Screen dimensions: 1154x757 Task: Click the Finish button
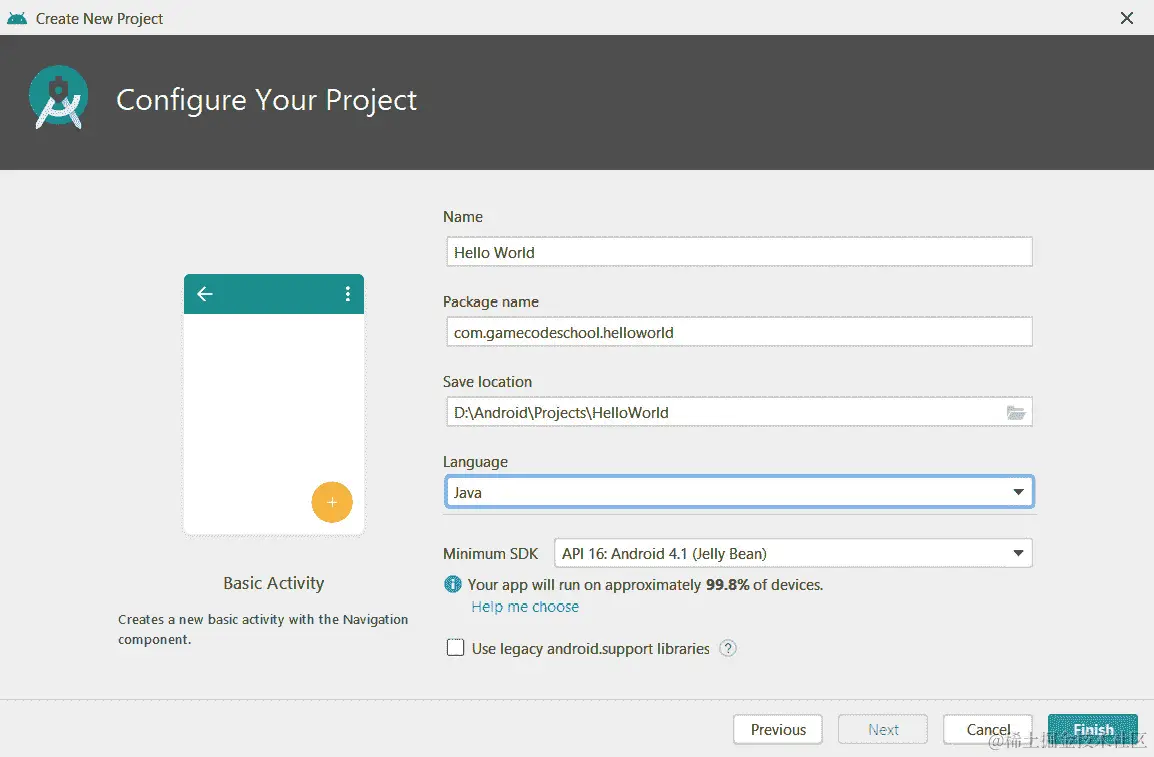coord(1093,729)
